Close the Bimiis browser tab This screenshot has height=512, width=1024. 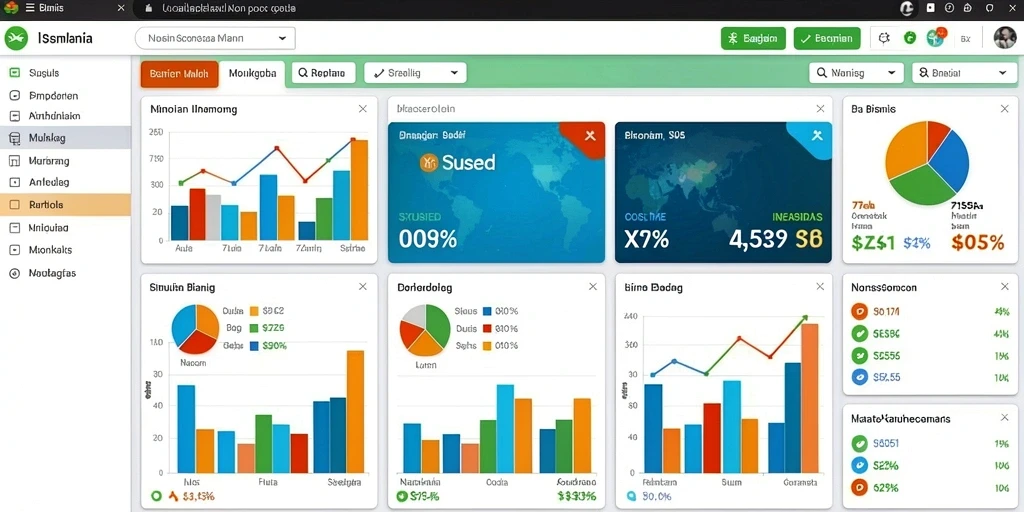coord(120,8)
